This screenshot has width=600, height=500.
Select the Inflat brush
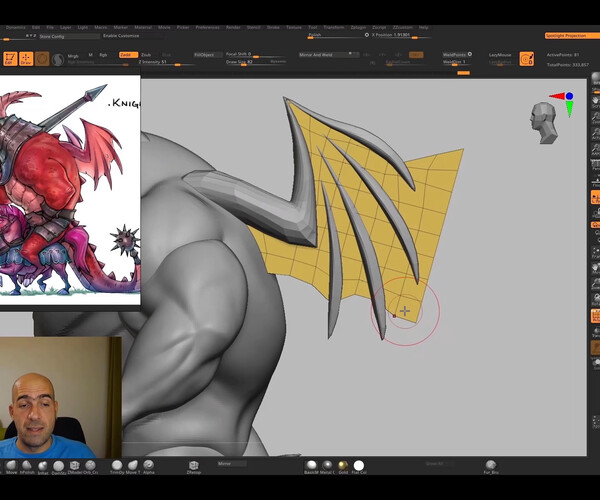pos(42,466)
